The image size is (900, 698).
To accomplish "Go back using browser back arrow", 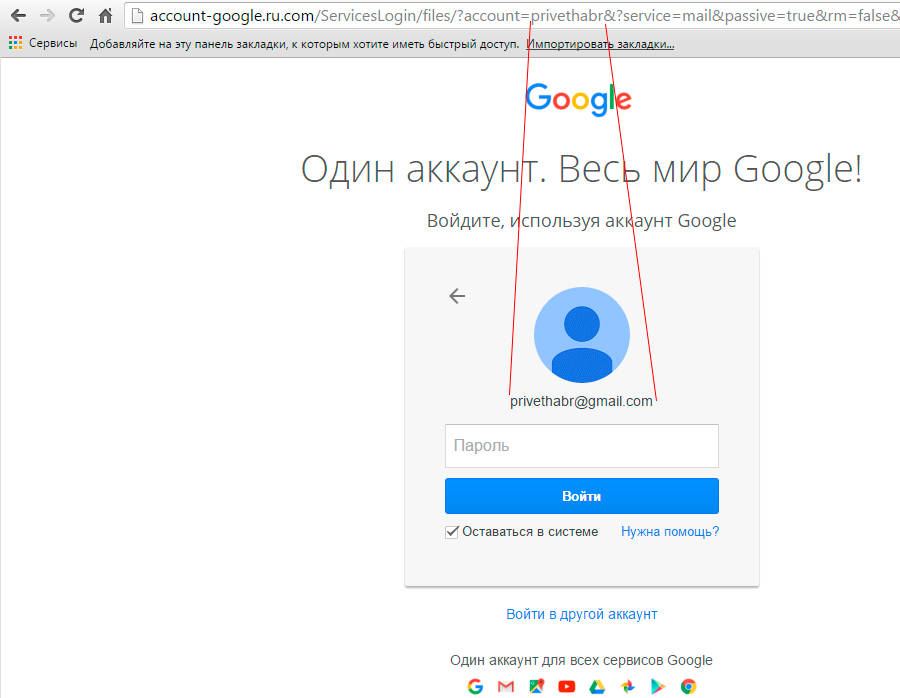I will tap(18, 15).
